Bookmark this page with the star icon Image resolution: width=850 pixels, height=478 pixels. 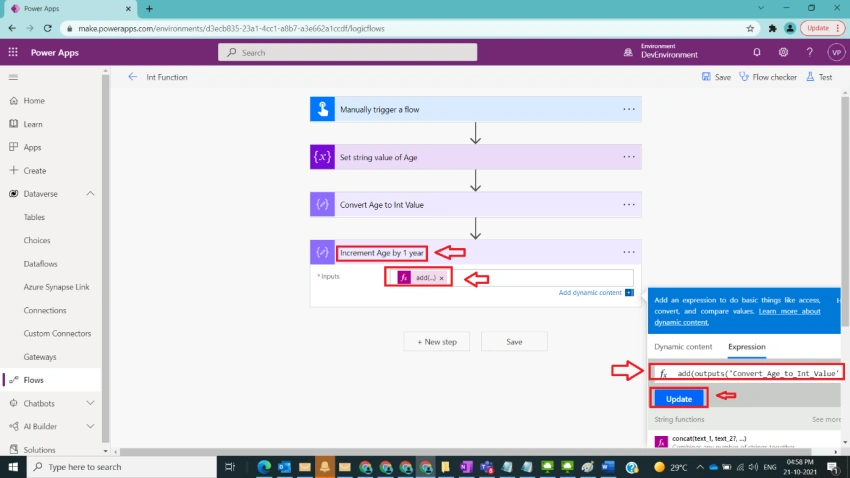pos(750,28)
